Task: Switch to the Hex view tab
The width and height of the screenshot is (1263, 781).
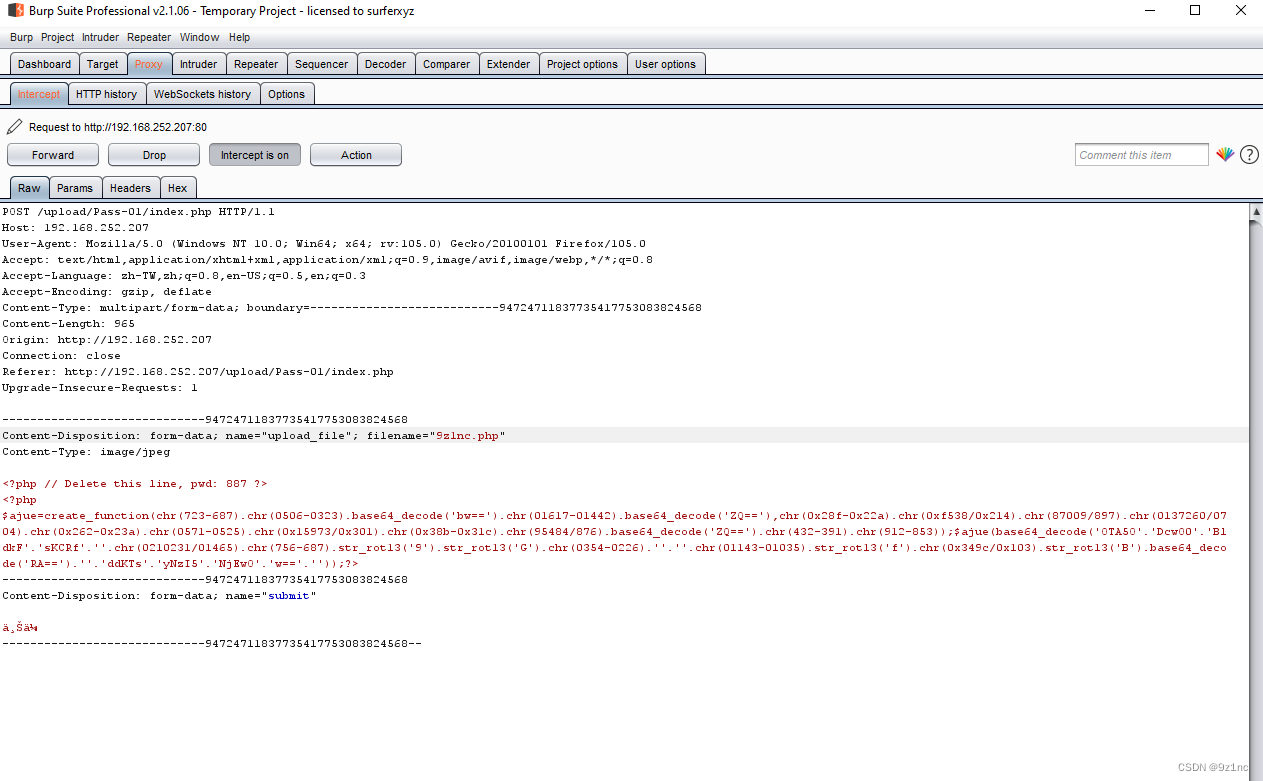Action: 178,188
